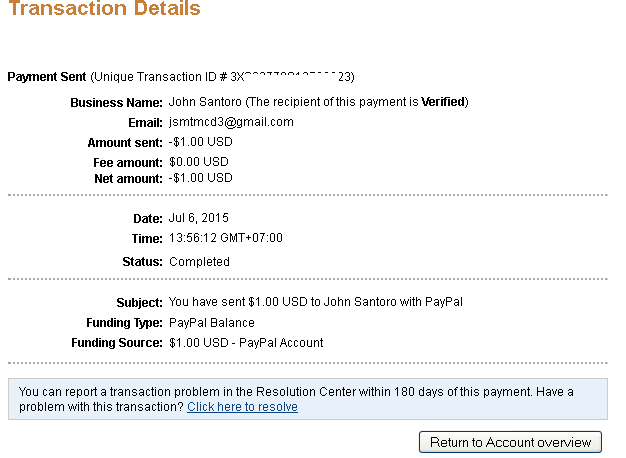Click the Amount sent value -$1.00 USD

[201, 143]
